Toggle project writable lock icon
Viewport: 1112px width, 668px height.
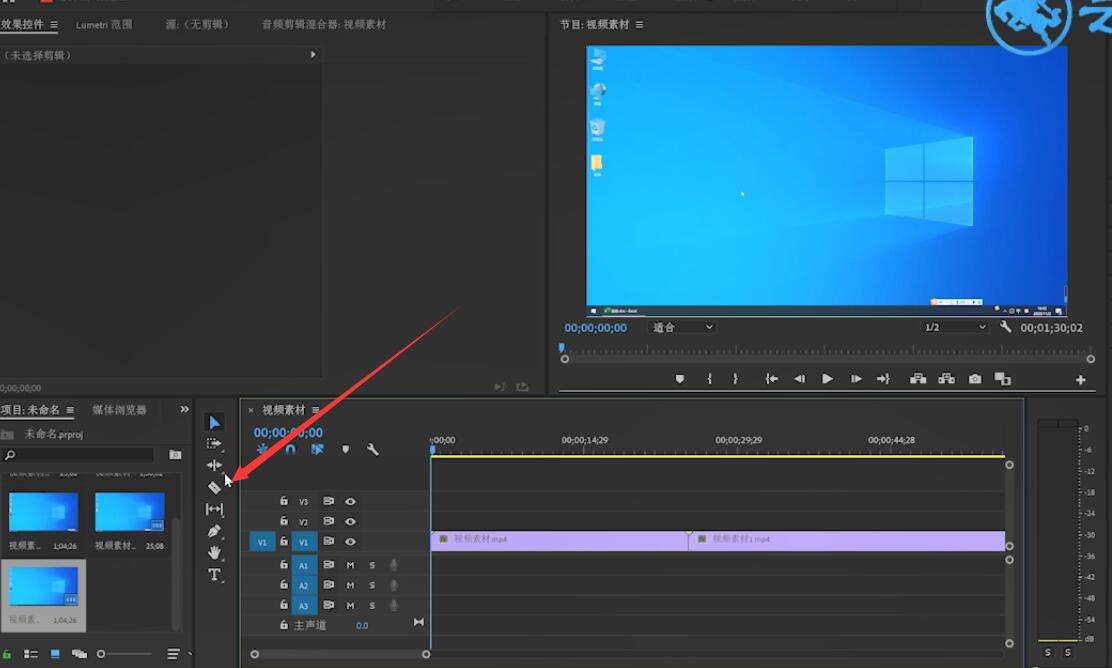(6, 654)
